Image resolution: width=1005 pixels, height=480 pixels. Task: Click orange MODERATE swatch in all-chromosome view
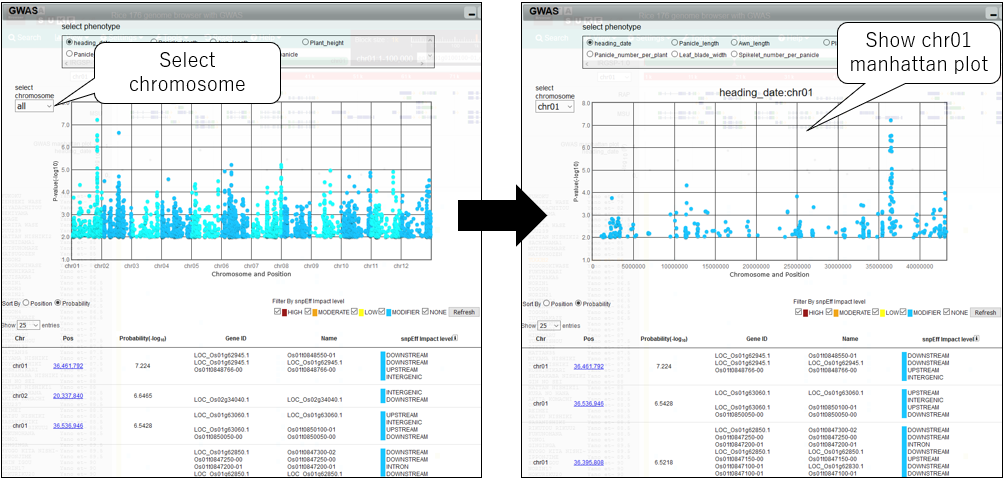tap(315, 312)
